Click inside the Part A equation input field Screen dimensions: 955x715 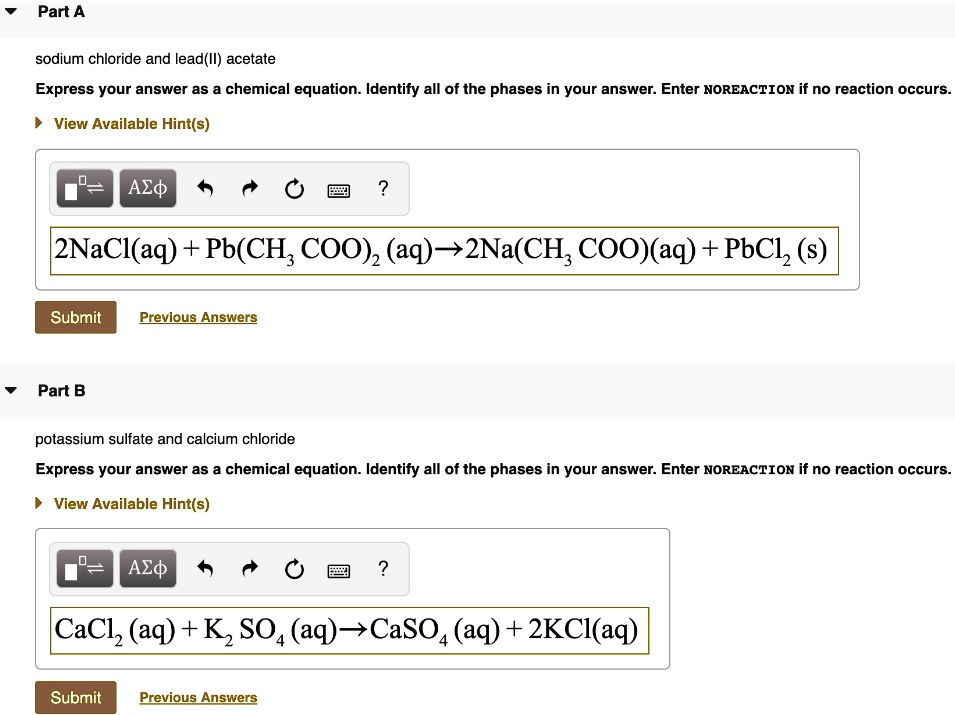445,250
